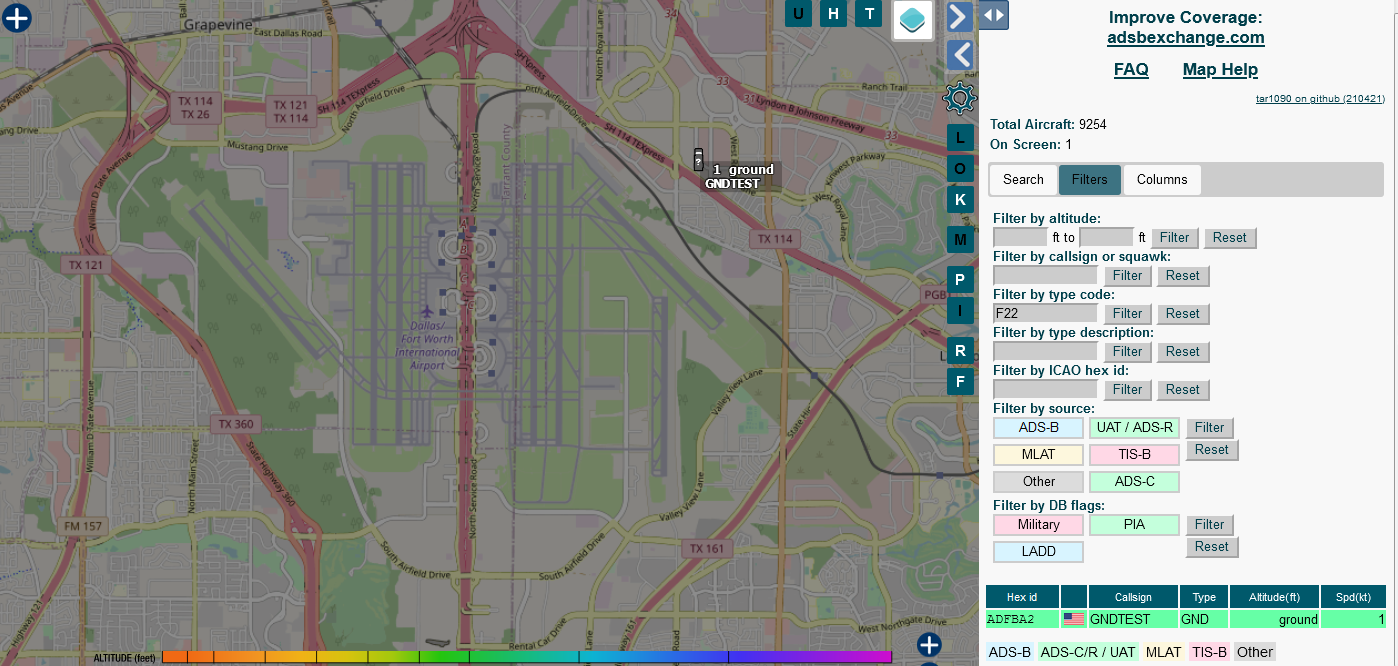Focus the callsign or squawk input field
Viewport: 1398px width, 666px height.
[x=1045, y=276]
